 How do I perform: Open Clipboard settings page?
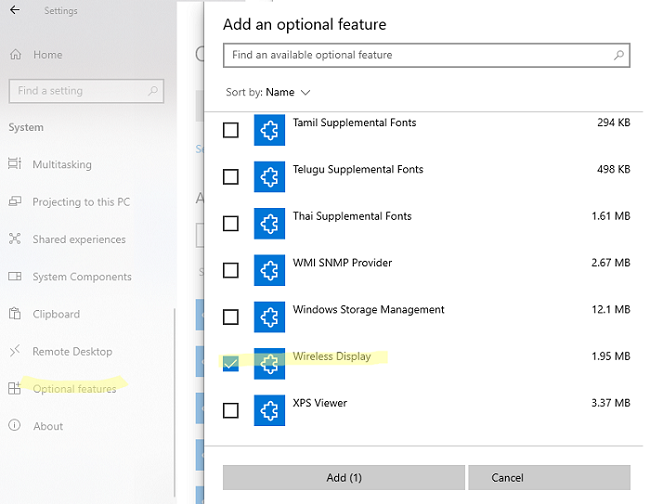coord(56,314)
